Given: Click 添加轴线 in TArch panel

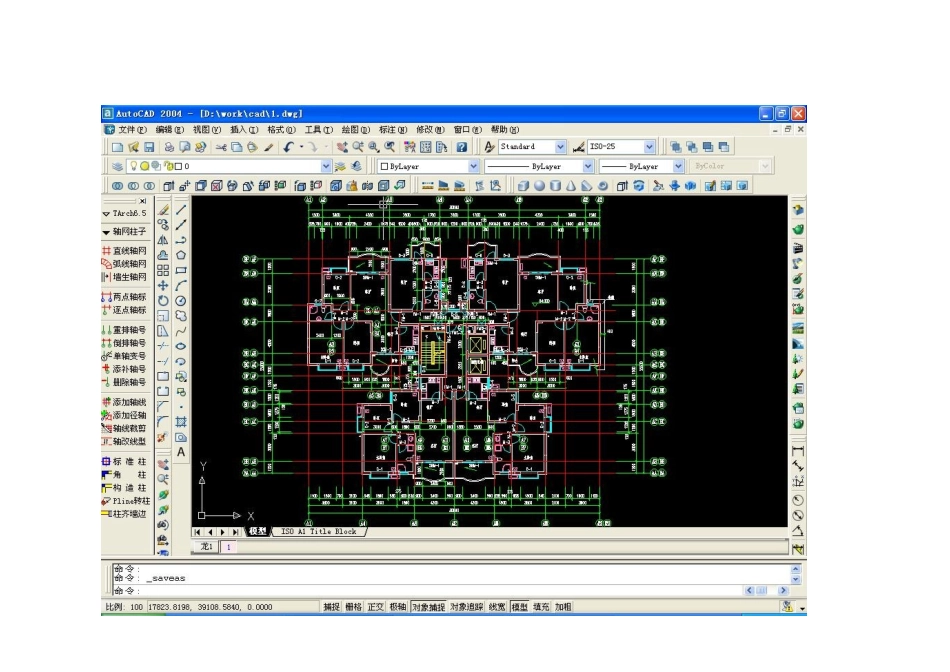Looking at the screenshot, I should click(x=125, y=402).
